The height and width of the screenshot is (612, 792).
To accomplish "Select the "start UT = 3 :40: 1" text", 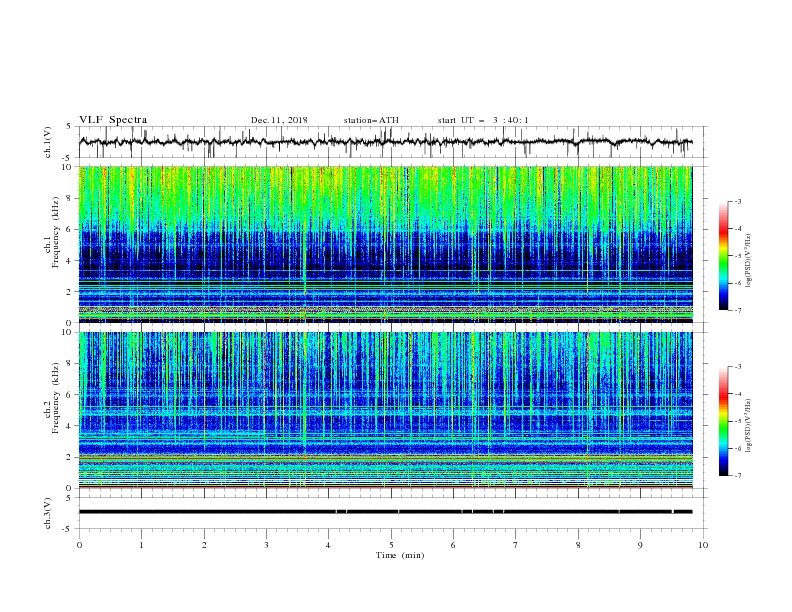I will [483, 120].
